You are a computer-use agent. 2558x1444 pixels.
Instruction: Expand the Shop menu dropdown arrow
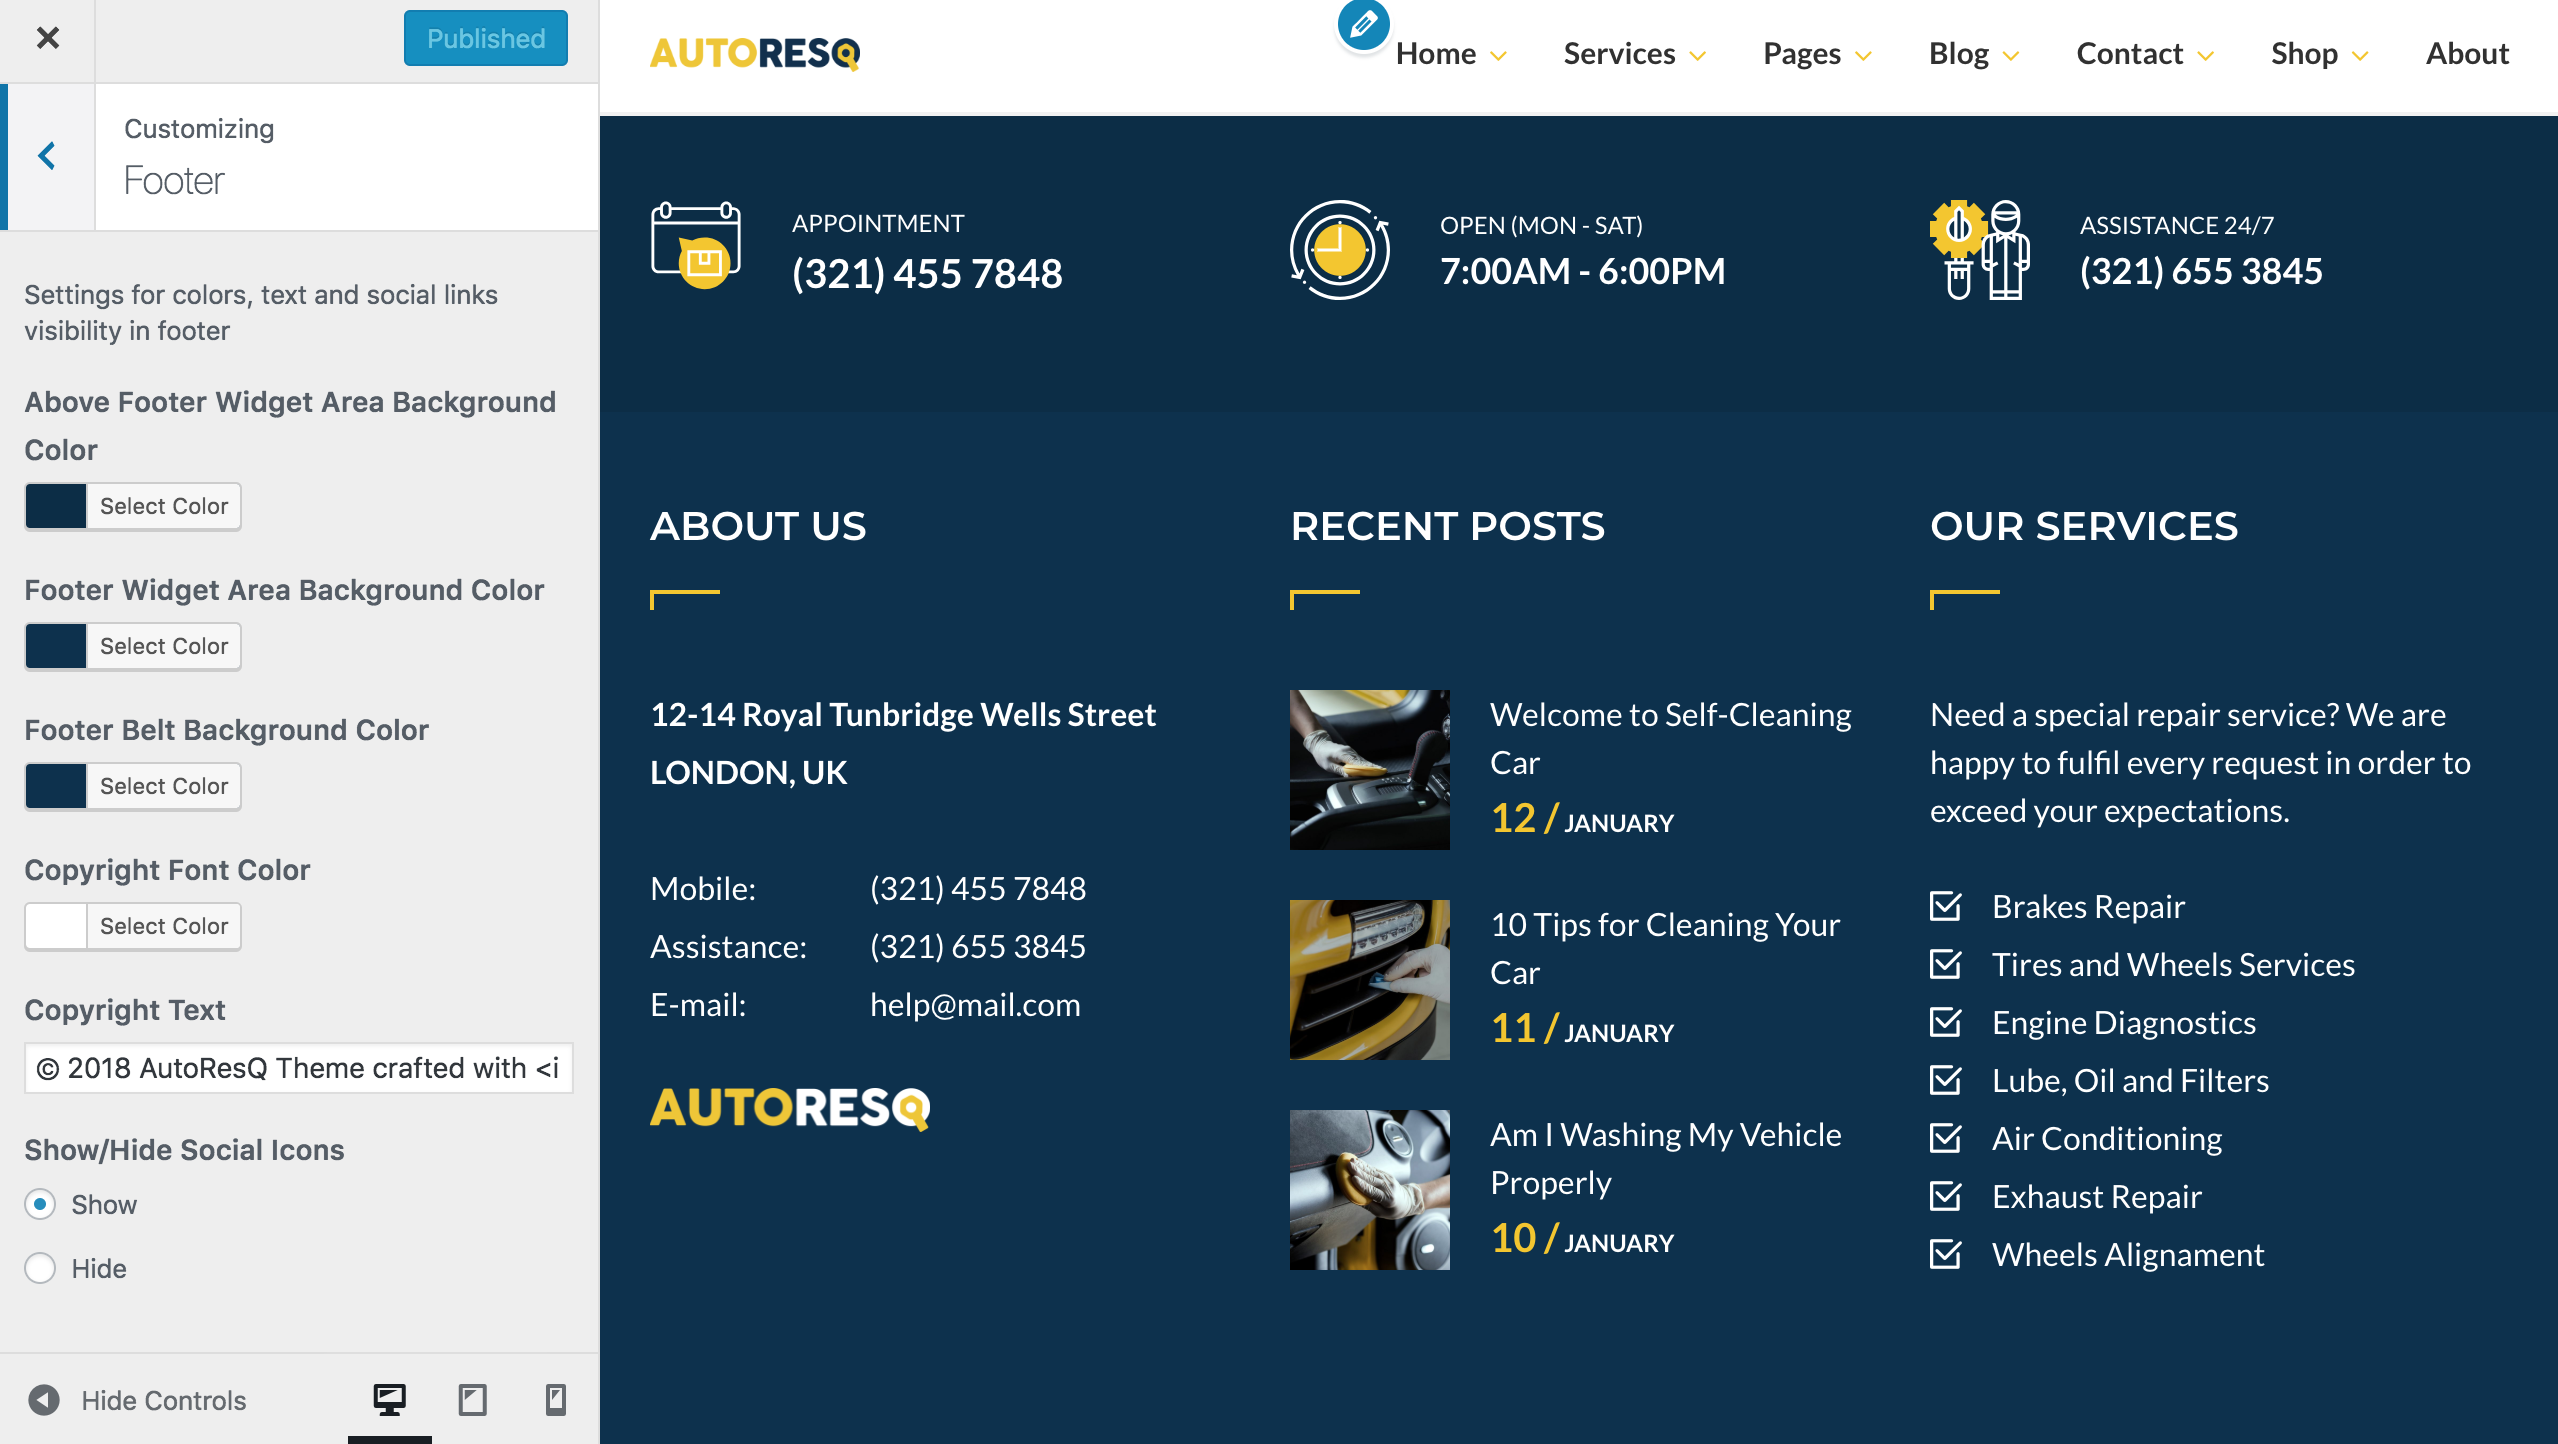point(2360,56)
